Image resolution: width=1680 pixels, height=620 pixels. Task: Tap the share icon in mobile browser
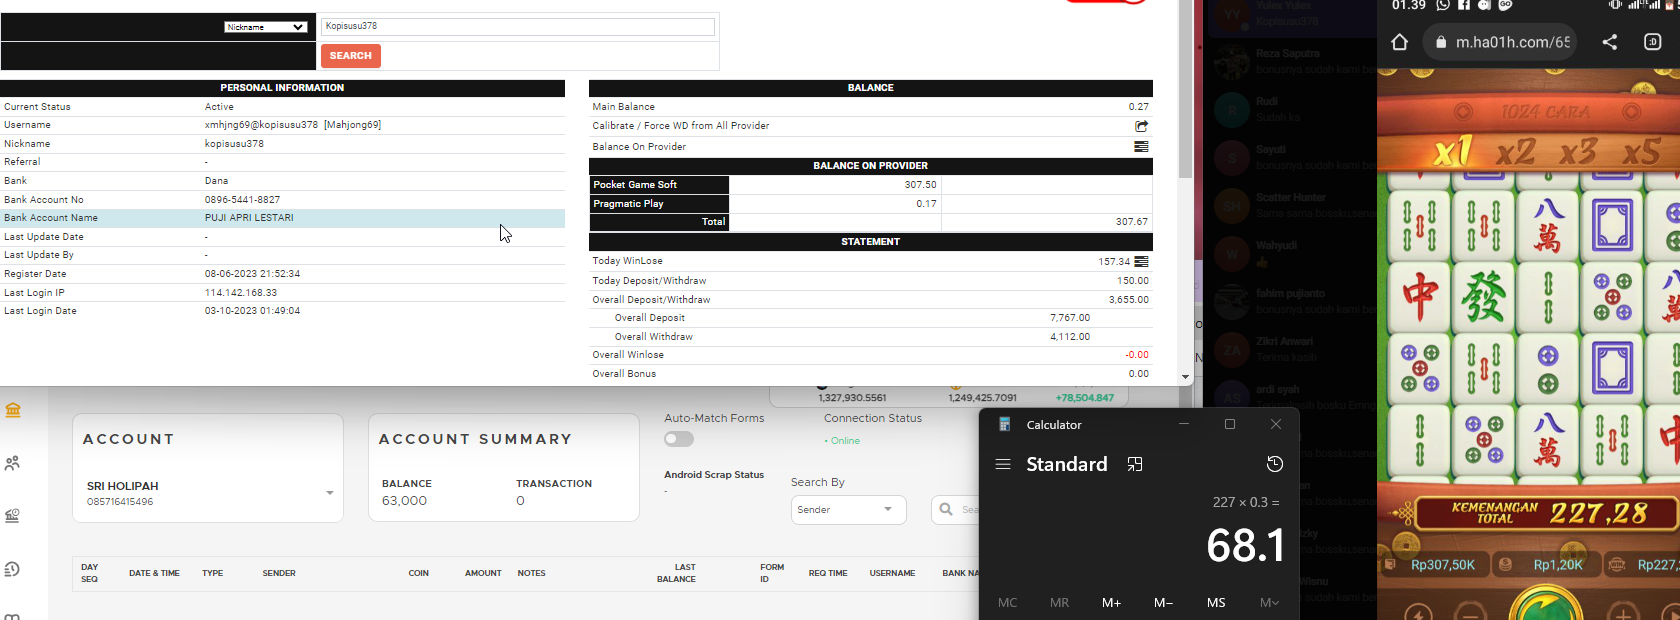(x=1610, y=42)
